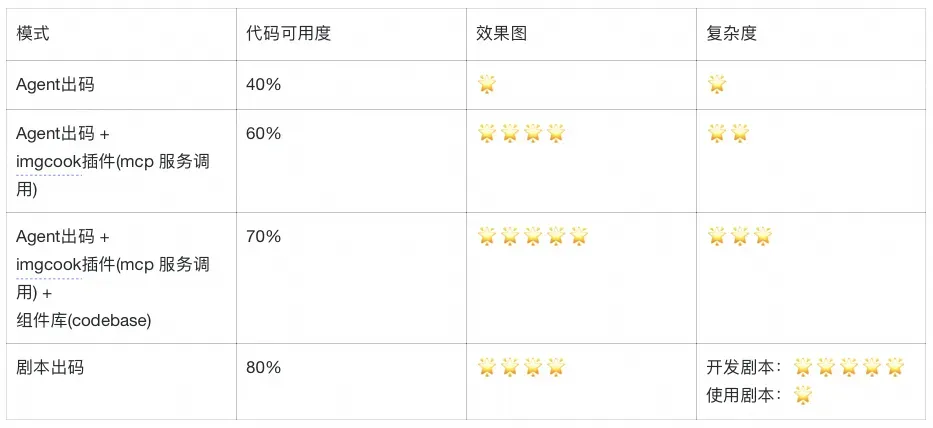Click underlined imgcook word in the 60% row
This screenshot has width=933, height=428.
[x=49, y=162]
